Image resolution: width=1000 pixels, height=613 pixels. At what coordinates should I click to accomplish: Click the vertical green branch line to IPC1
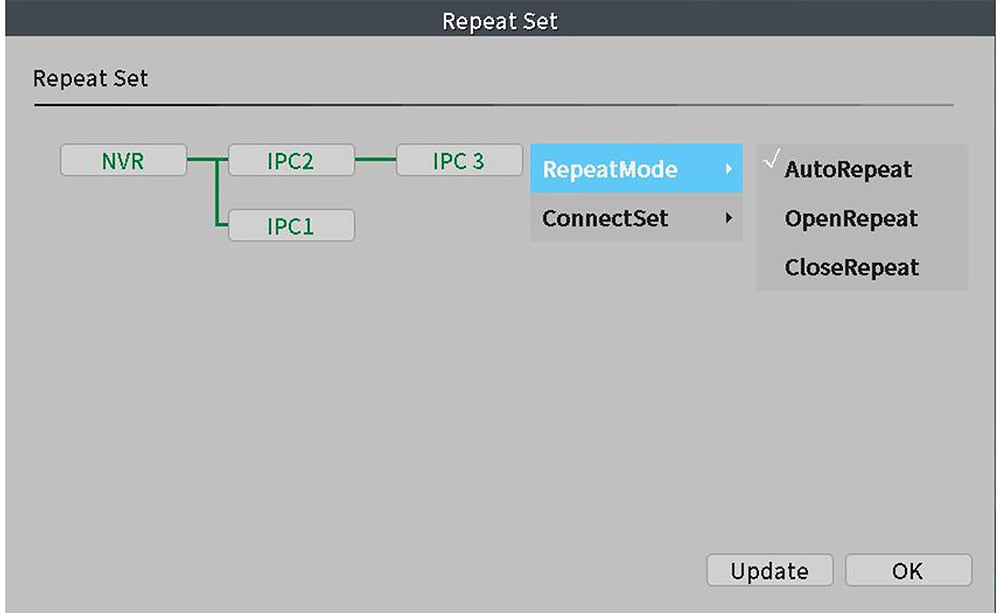217,193
